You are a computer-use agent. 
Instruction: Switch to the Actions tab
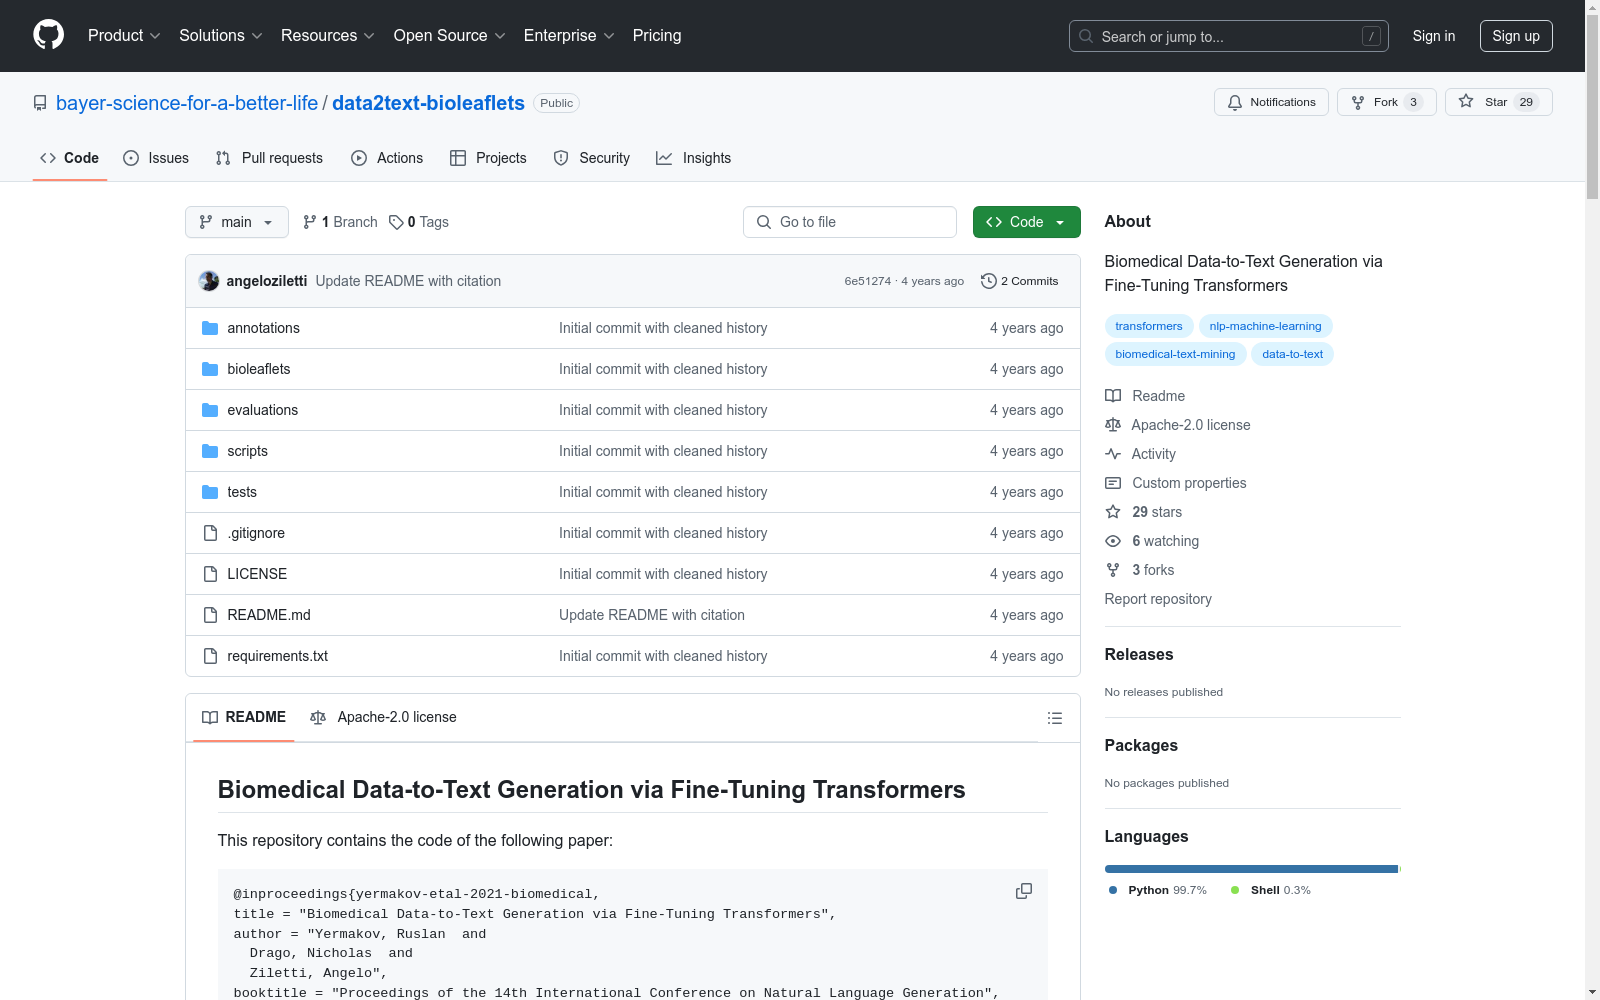(387, 158)
